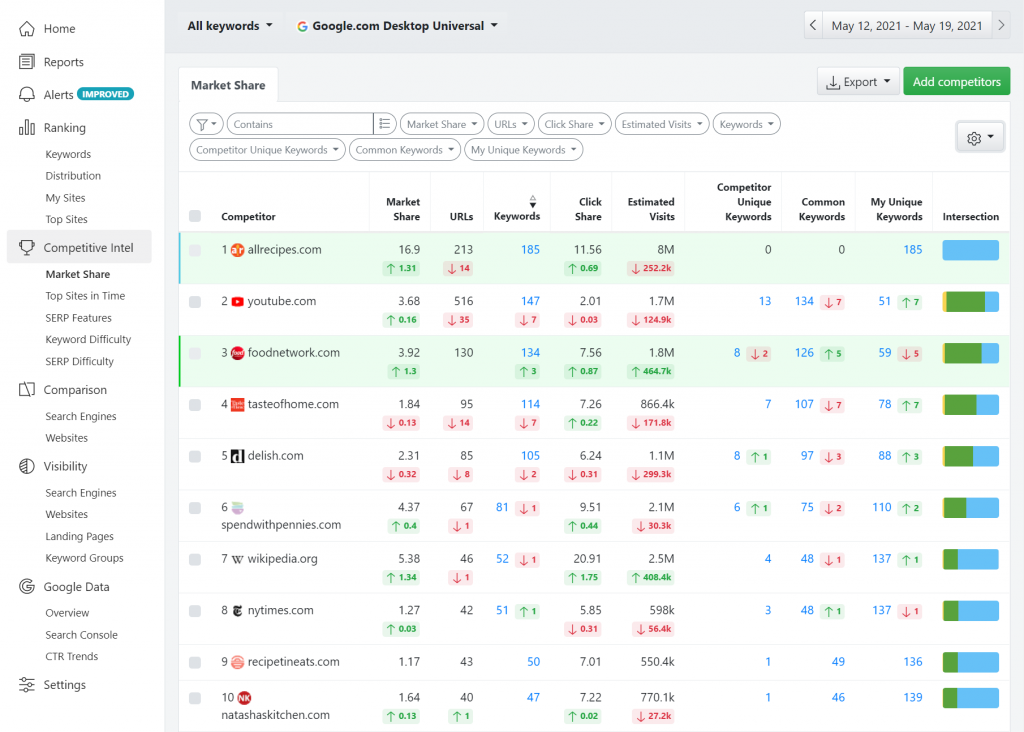Open the URLs filter dropdown

coord(511,124)
